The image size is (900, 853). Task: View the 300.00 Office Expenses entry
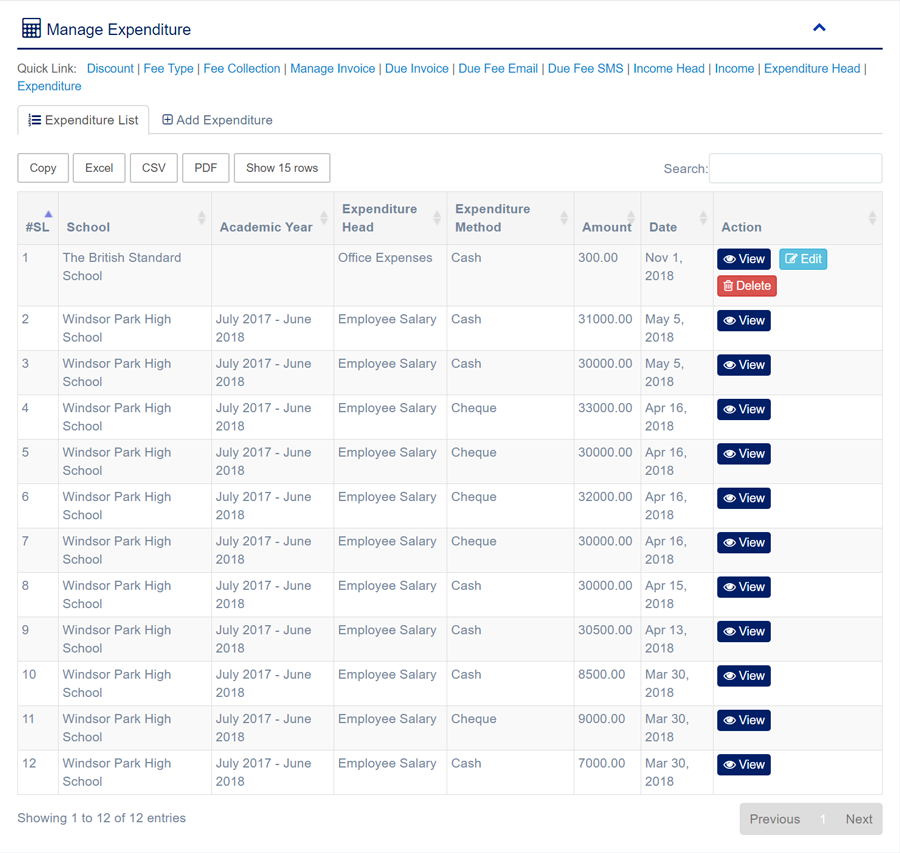744,259
